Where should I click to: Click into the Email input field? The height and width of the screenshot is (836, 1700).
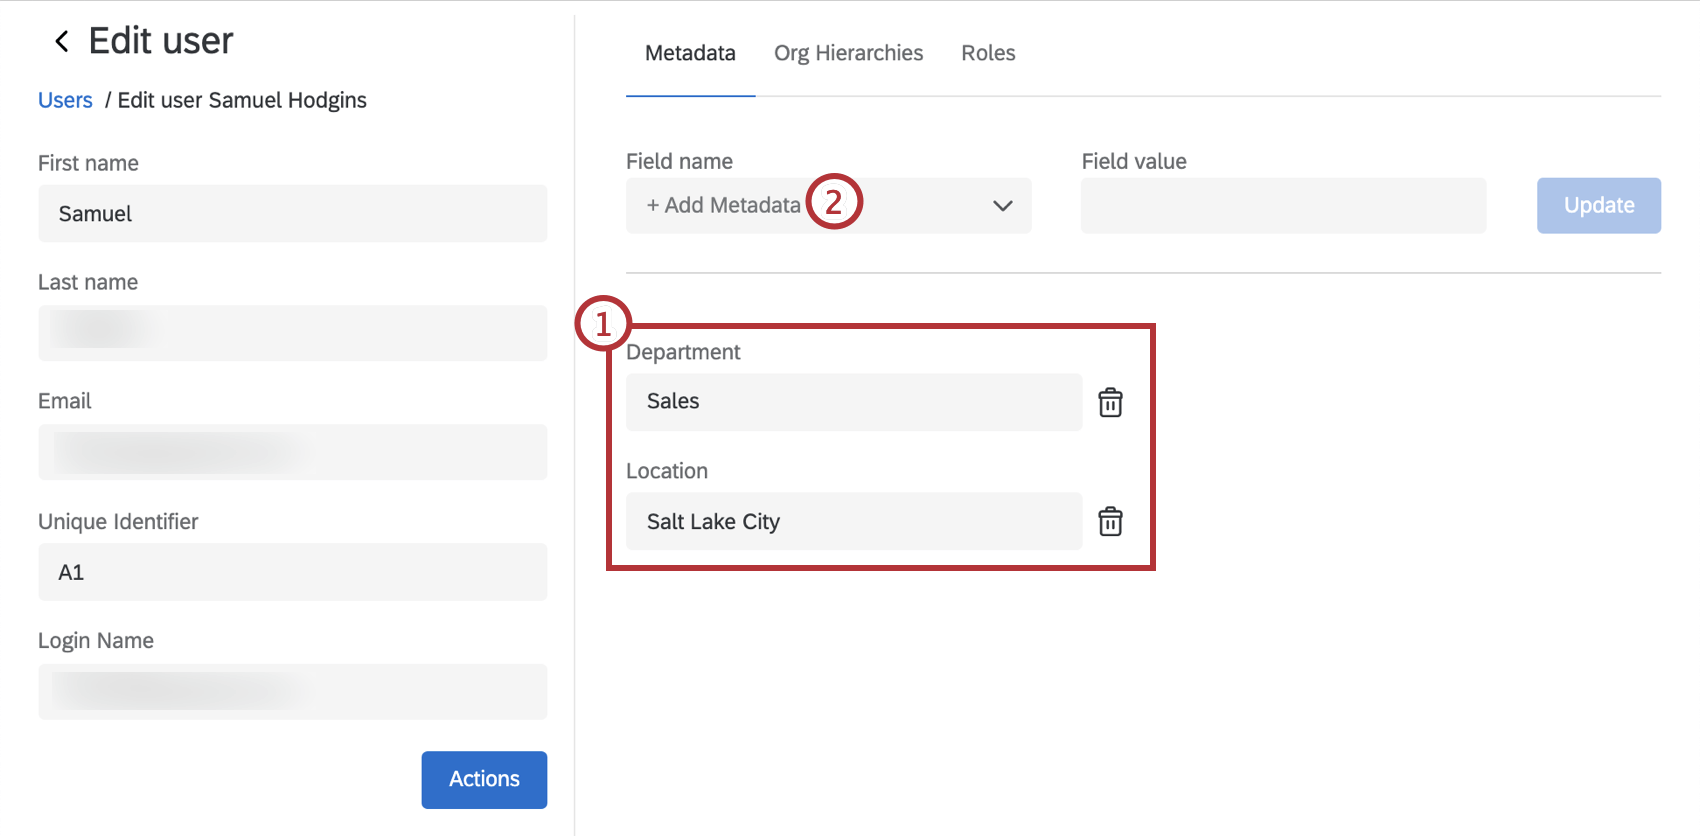292,452
